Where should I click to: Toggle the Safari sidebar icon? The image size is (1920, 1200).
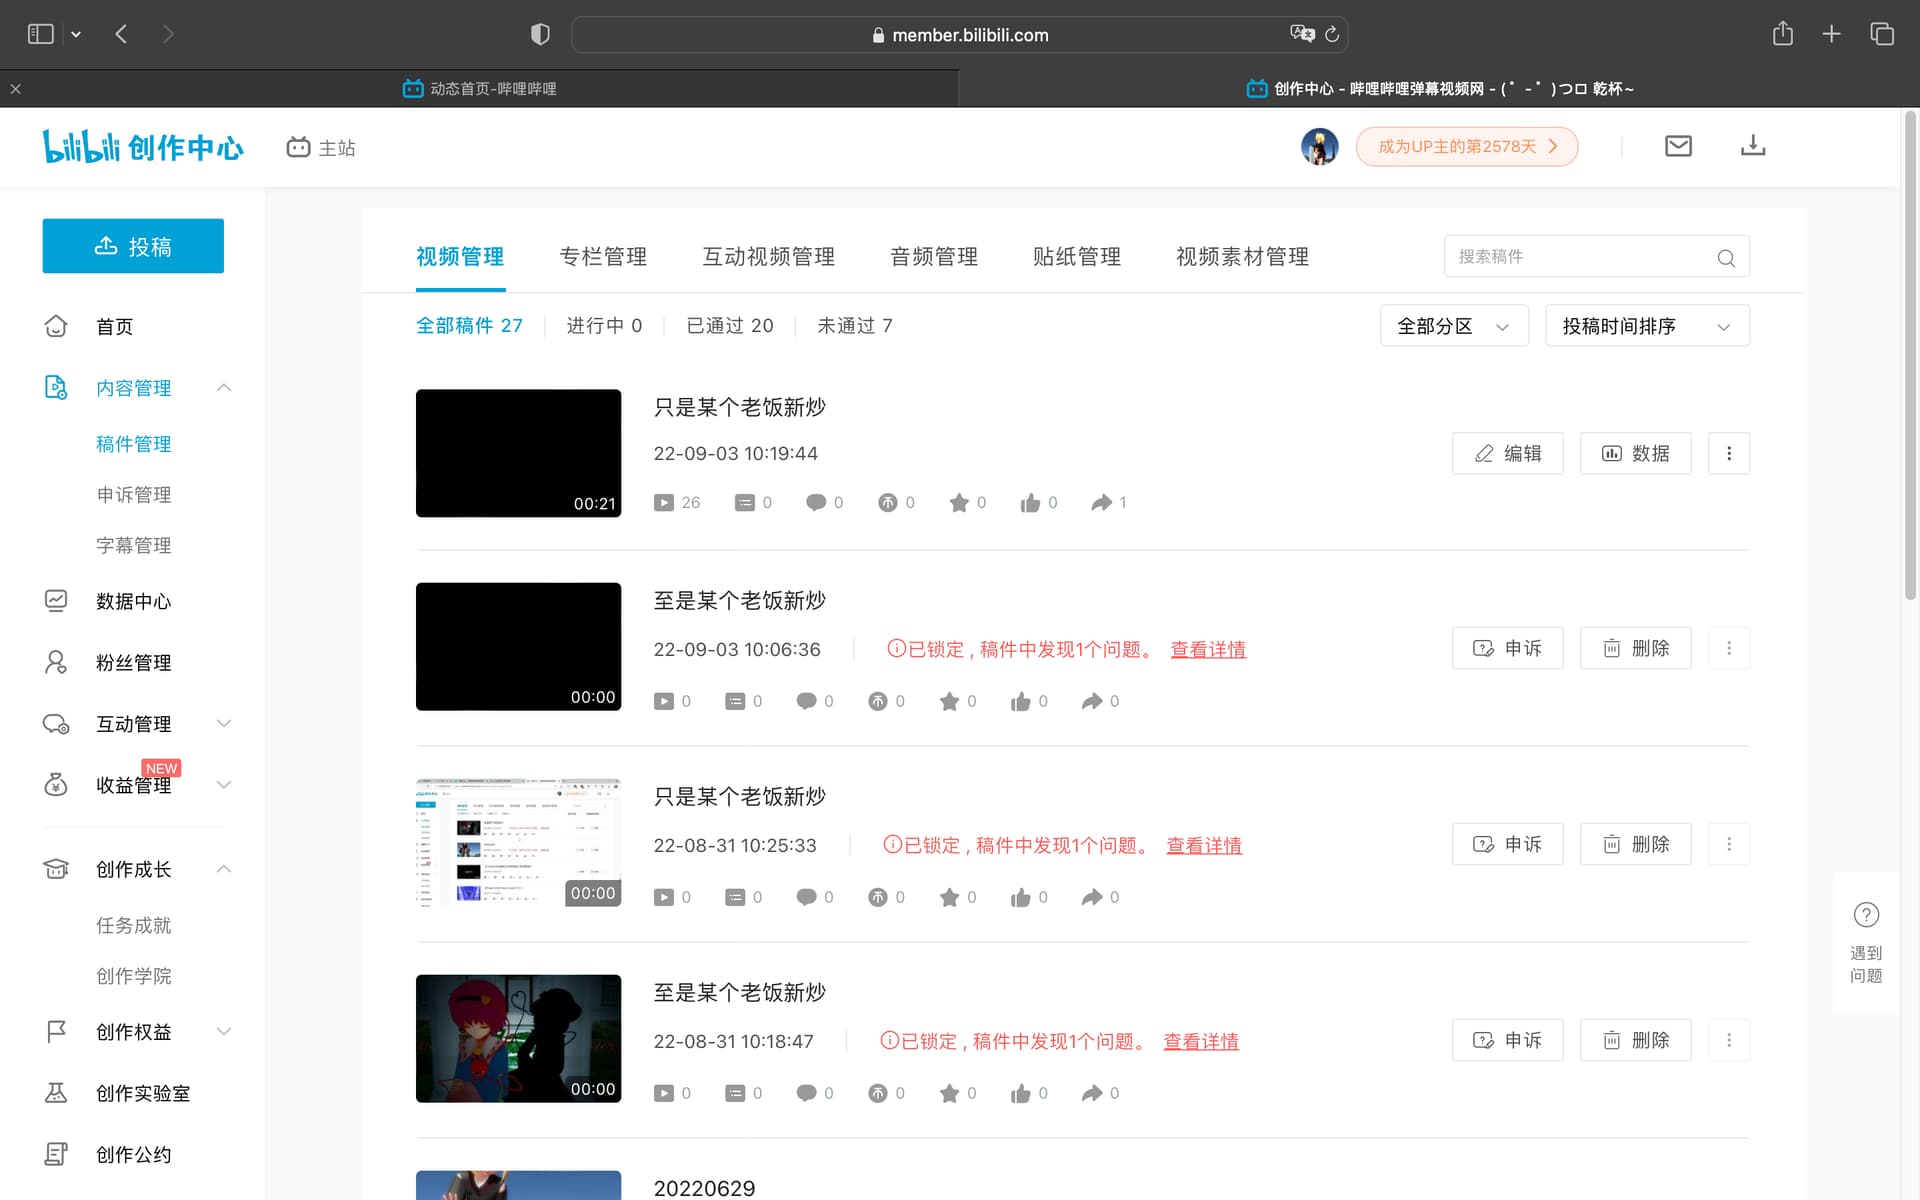coord(40,34)
